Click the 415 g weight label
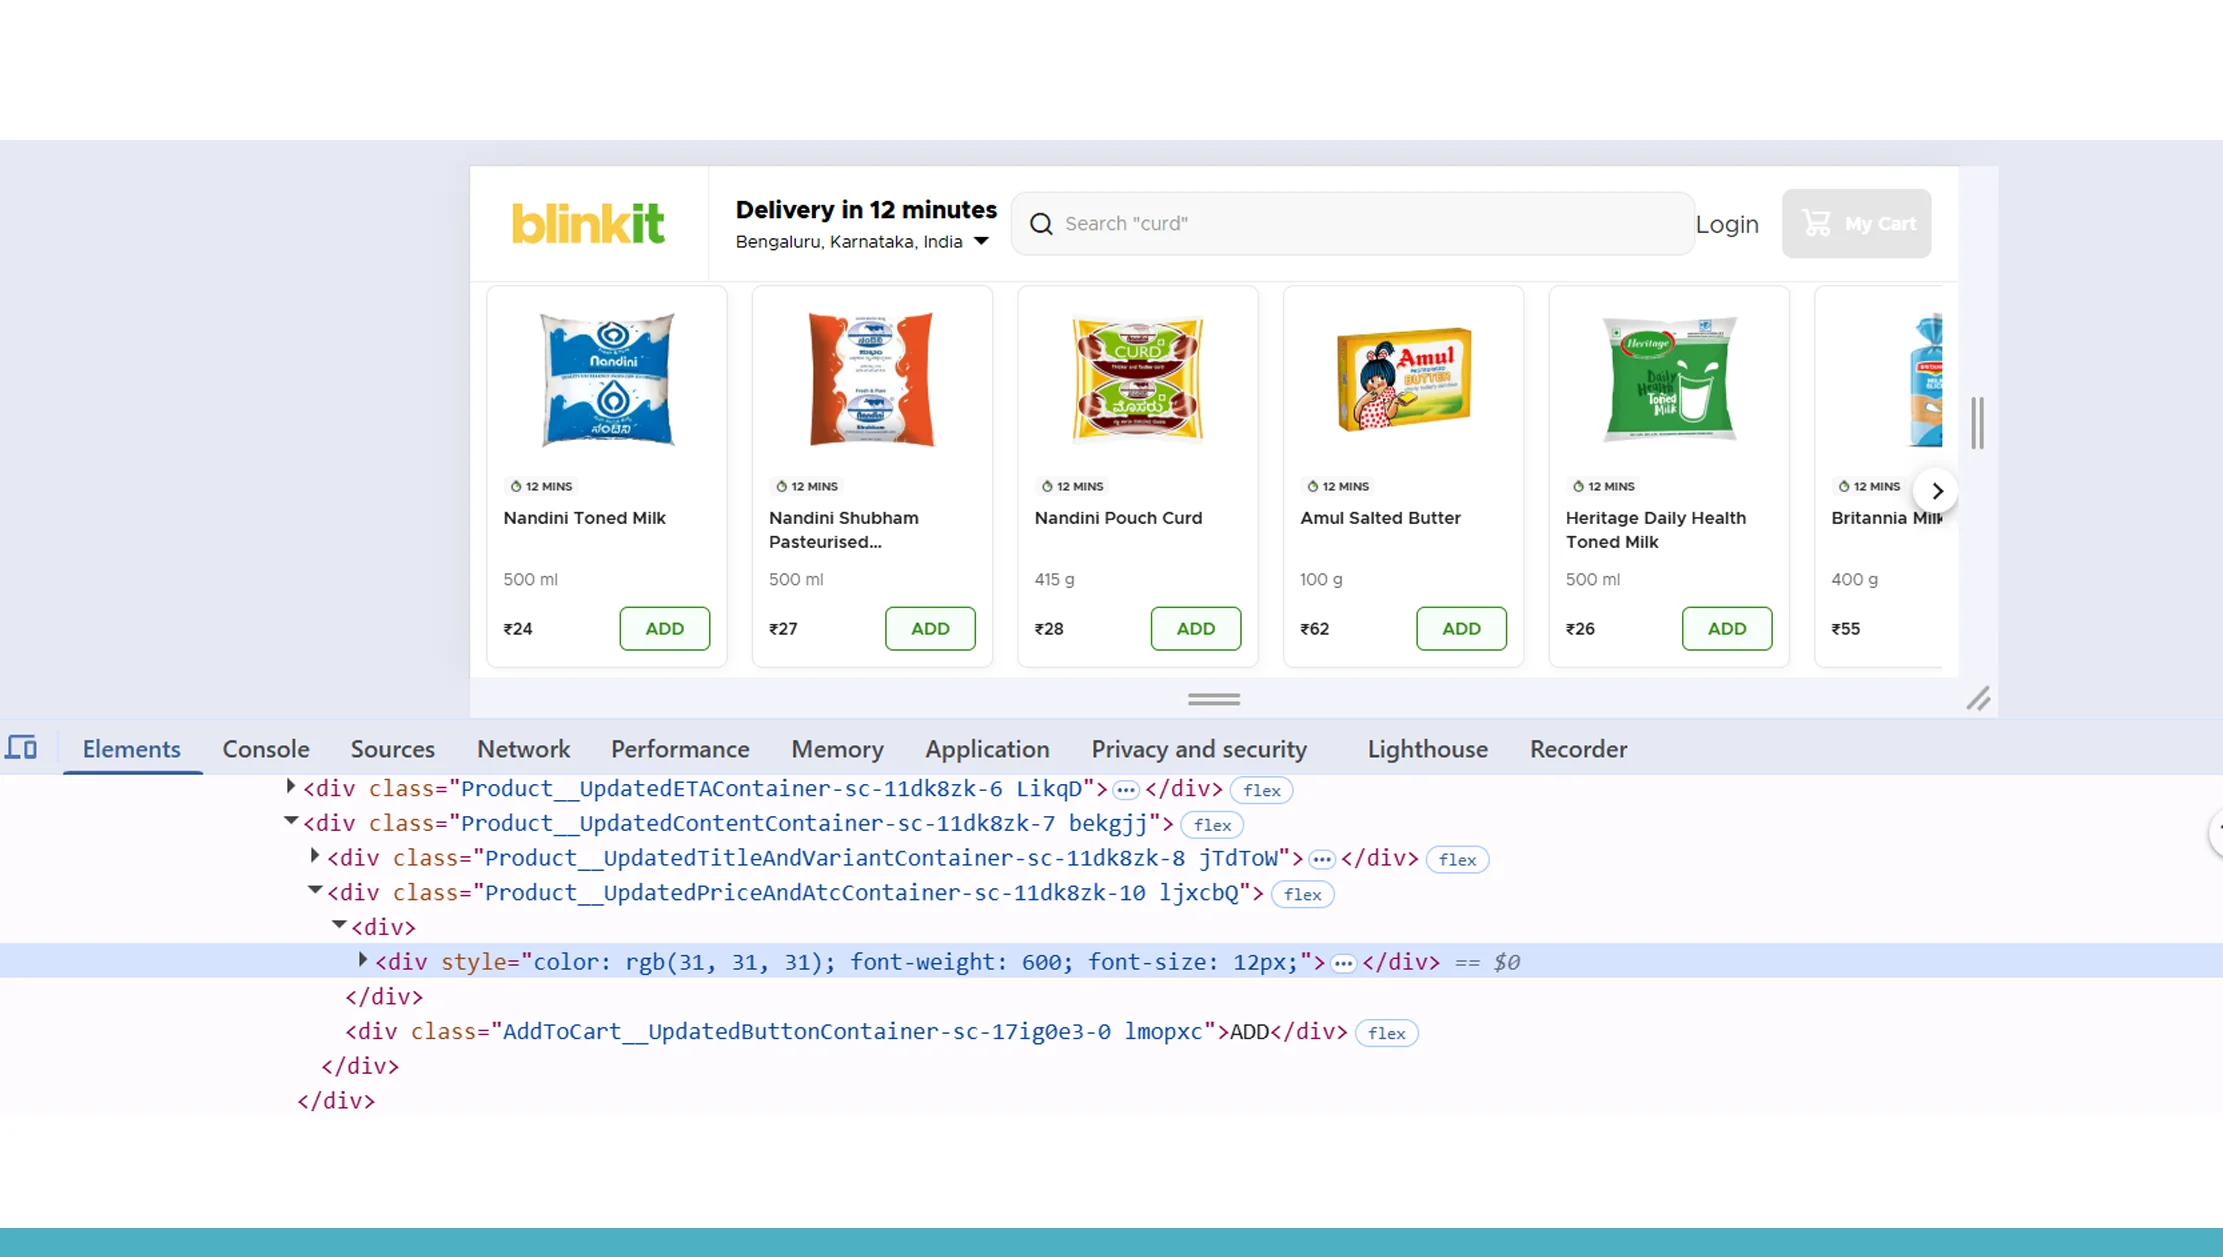The width and height of the screenshot is (2223, 1257). [1054, 579]
